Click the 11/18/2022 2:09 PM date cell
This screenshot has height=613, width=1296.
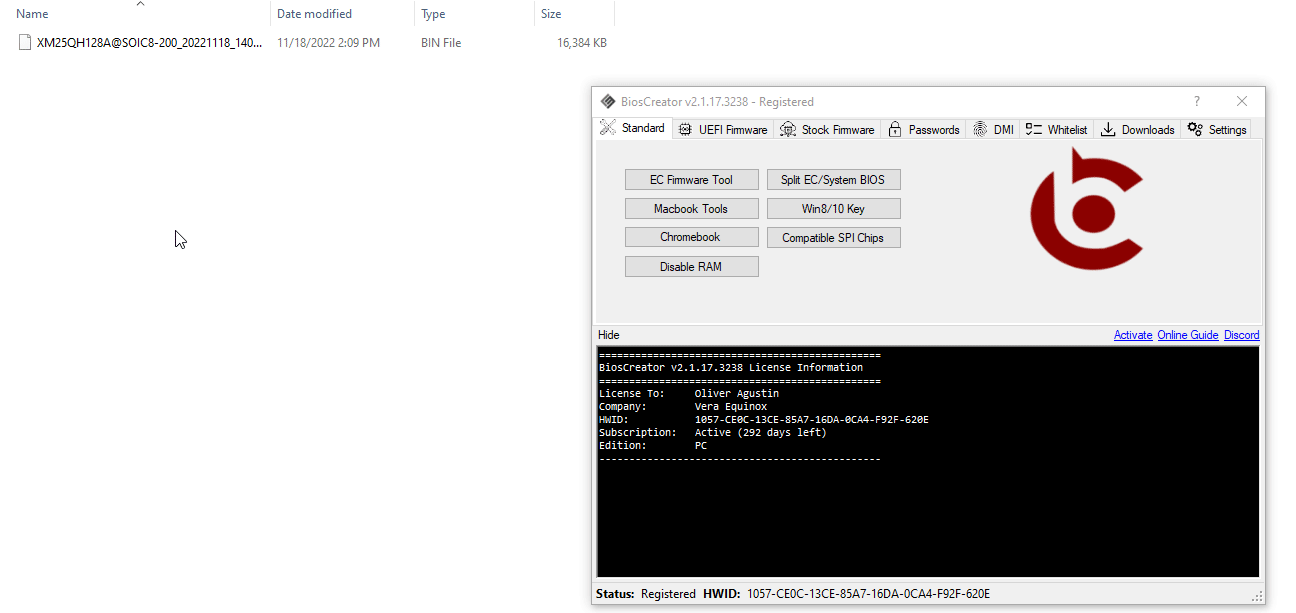click(328, 43)
